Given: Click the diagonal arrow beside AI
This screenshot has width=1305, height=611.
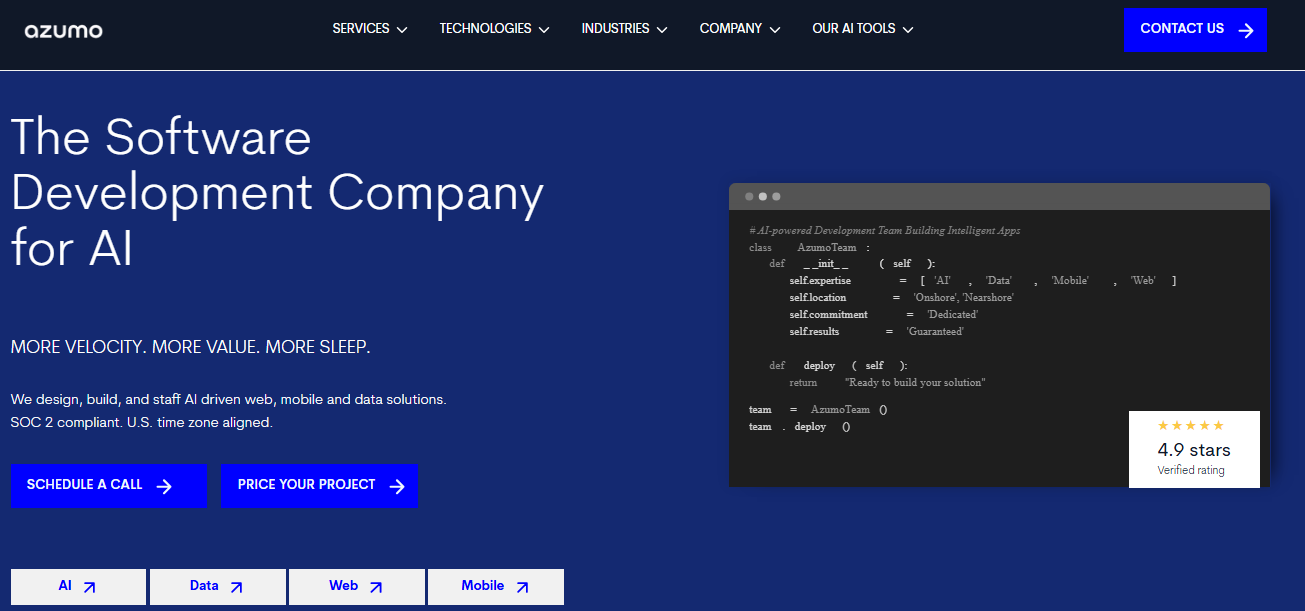Looking at the screenshot, I should click(x=90, y=588).
